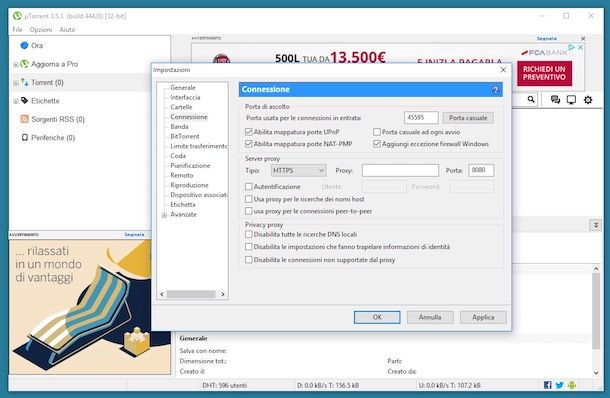Open the Twitter icon in status bar
The height and width of the screenshot is (398, 610).
(x=559, y=385)
